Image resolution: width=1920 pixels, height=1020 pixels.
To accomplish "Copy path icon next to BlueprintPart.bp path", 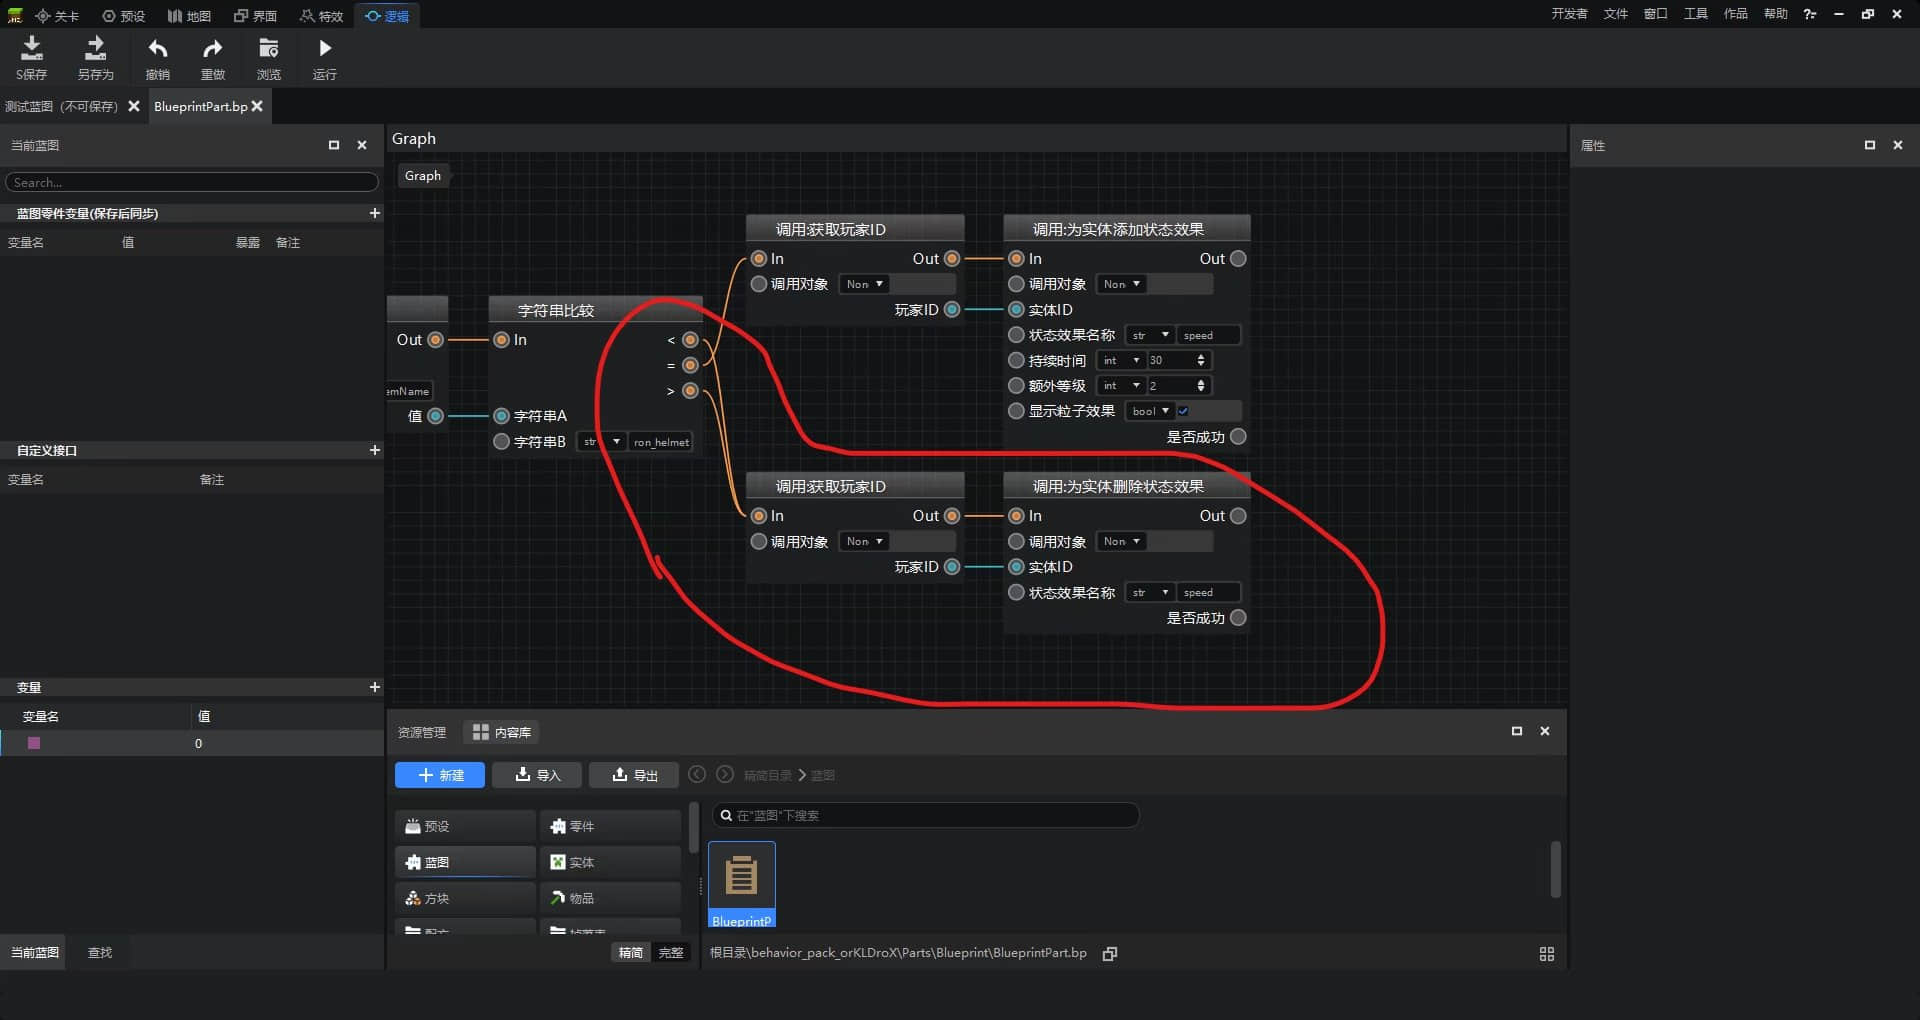I will 1109,954.
